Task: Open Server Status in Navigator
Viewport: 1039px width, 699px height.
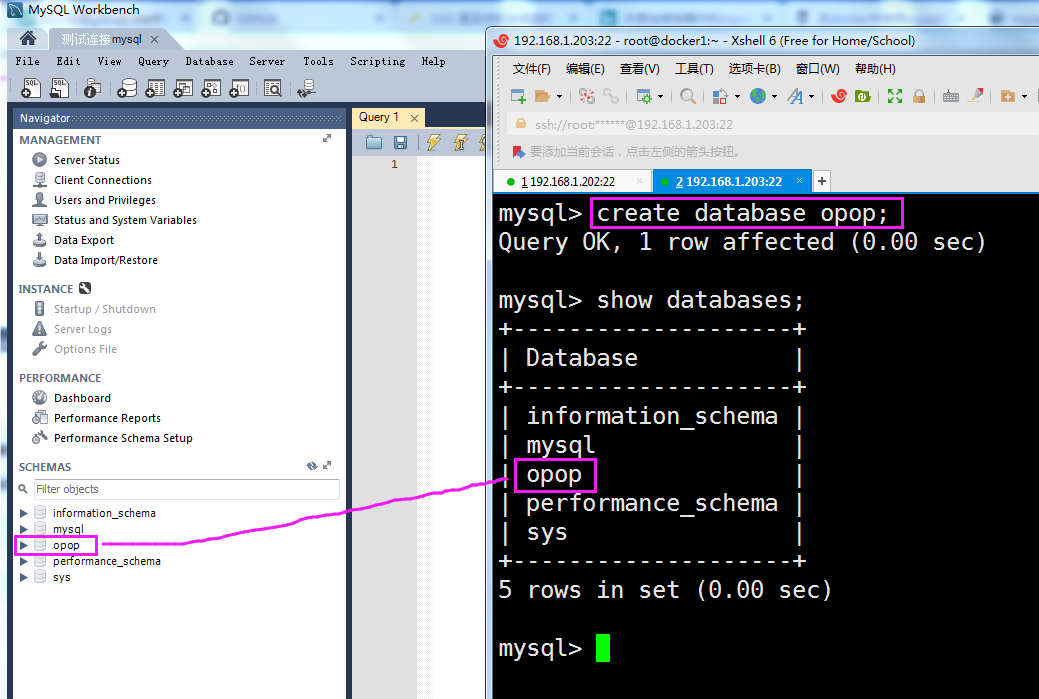Action: click(87, 160)
